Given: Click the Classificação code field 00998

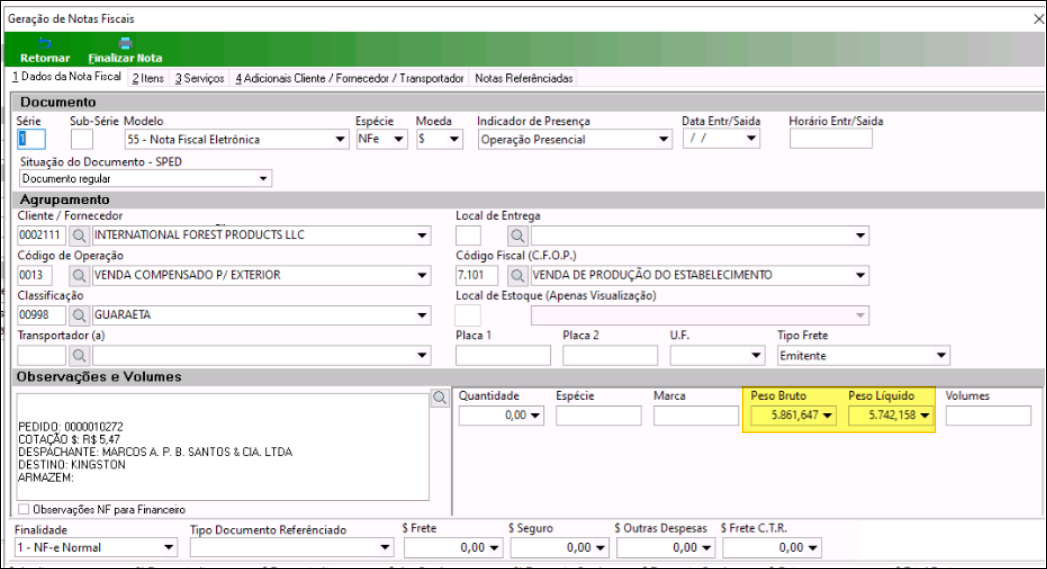Looking at the screenshot, I should click(41, 315).
